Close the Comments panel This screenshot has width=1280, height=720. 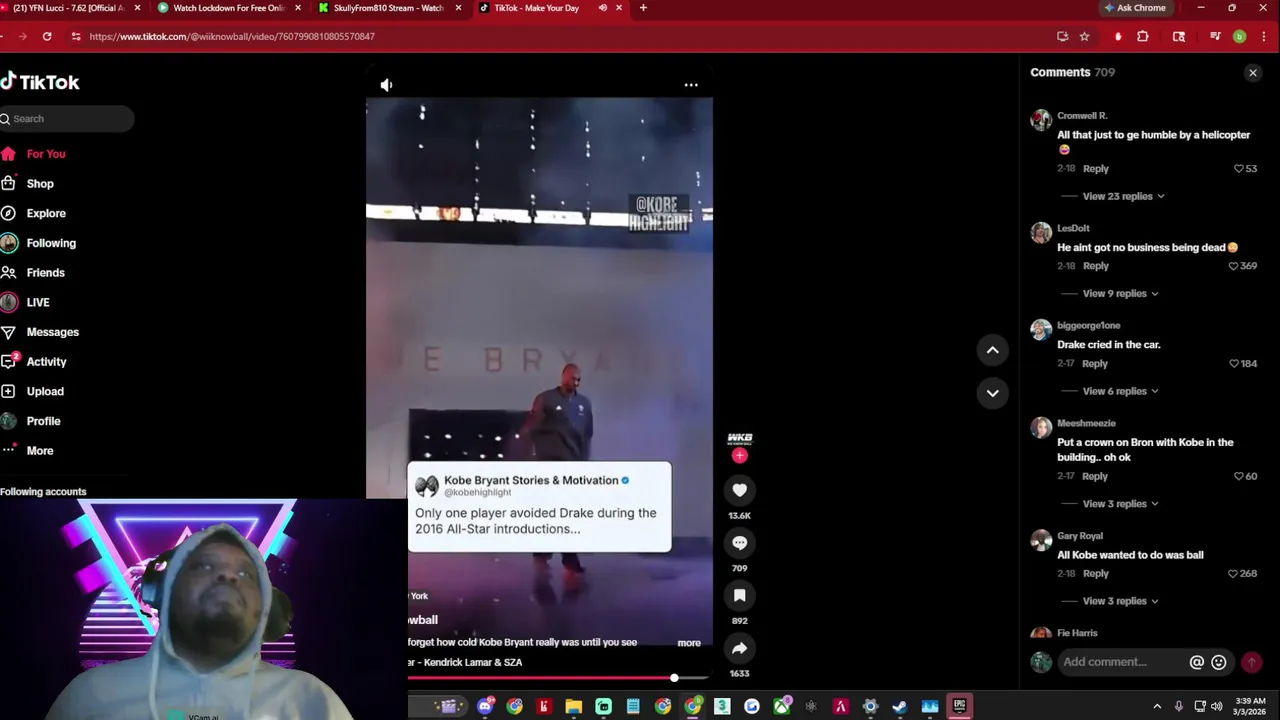(1252, 73)
